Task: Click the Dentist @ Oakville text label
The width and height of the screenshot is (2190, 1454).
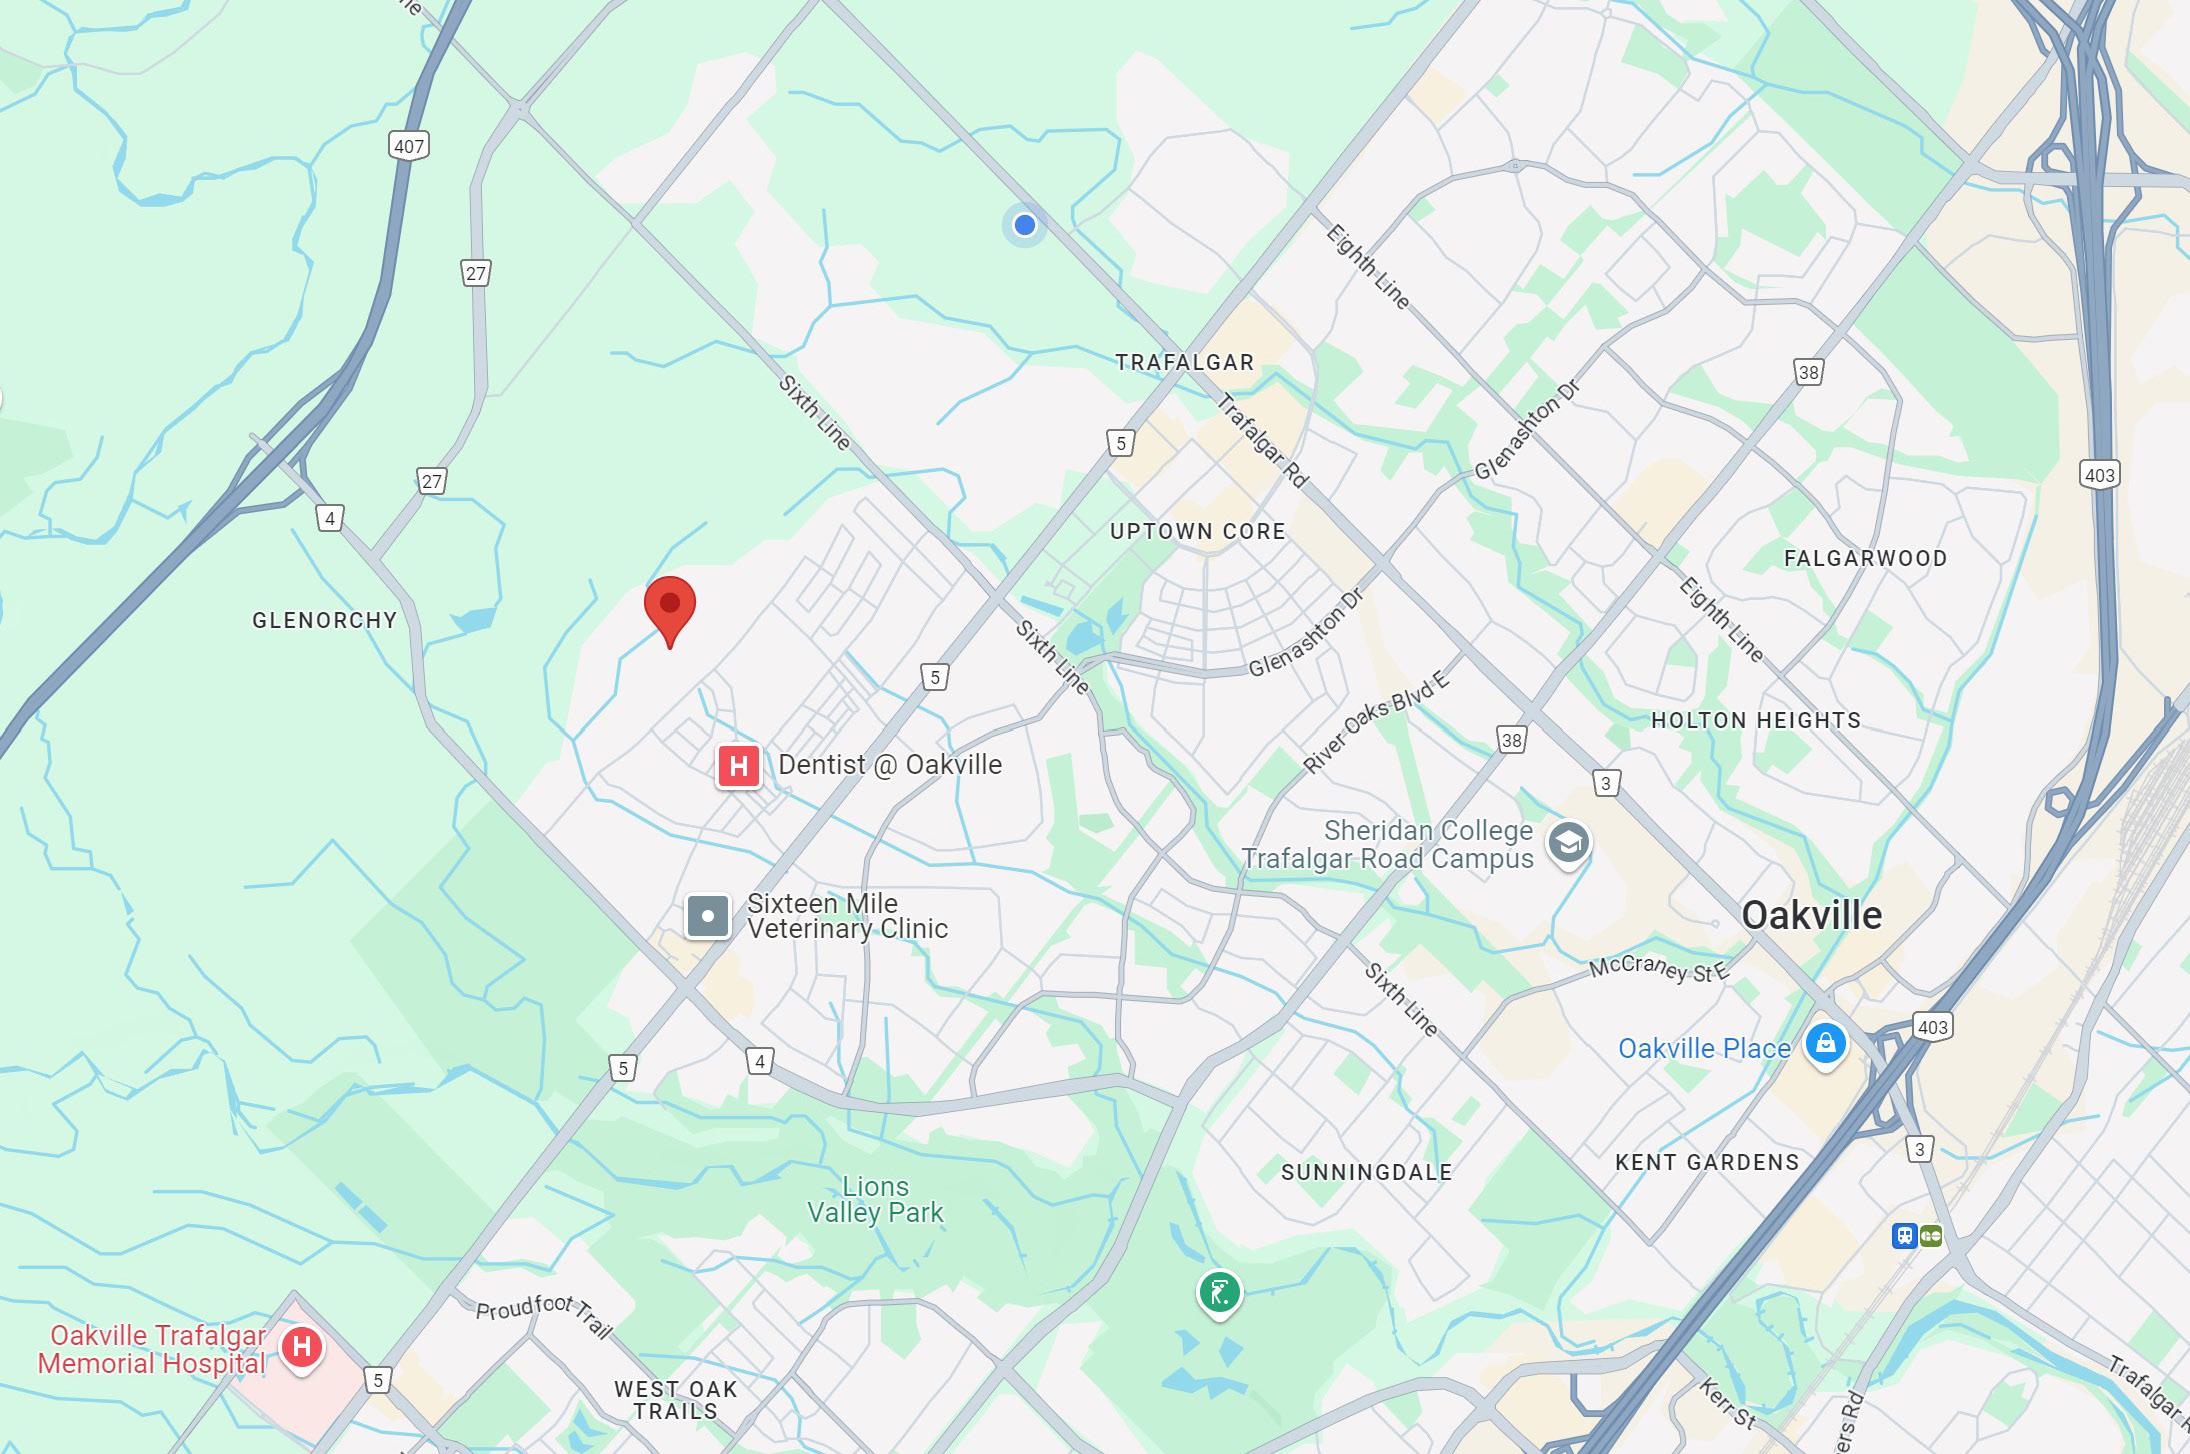Action: (890, 765)
